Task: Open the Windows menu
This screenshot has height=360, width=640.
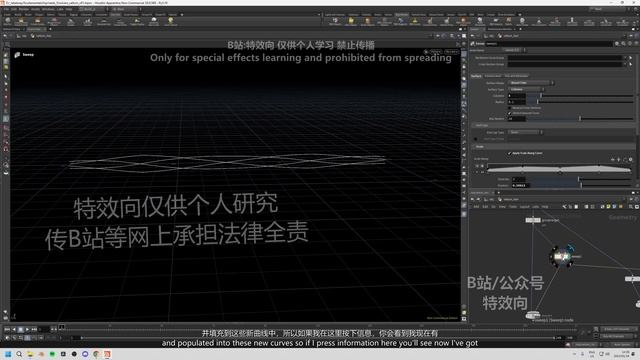Action: point(48,9)
